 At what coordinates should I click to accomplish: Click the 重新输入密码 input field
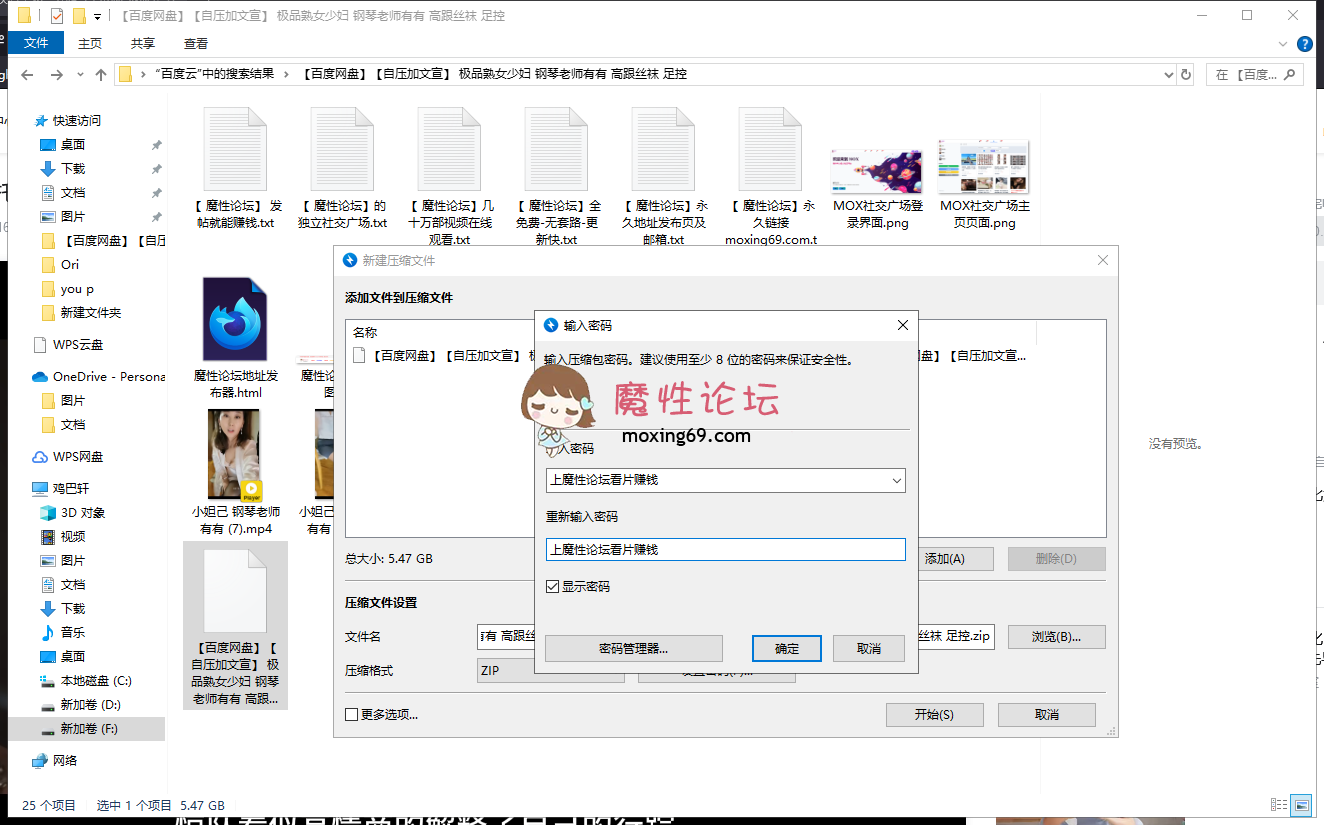click(x=725, y=549)
